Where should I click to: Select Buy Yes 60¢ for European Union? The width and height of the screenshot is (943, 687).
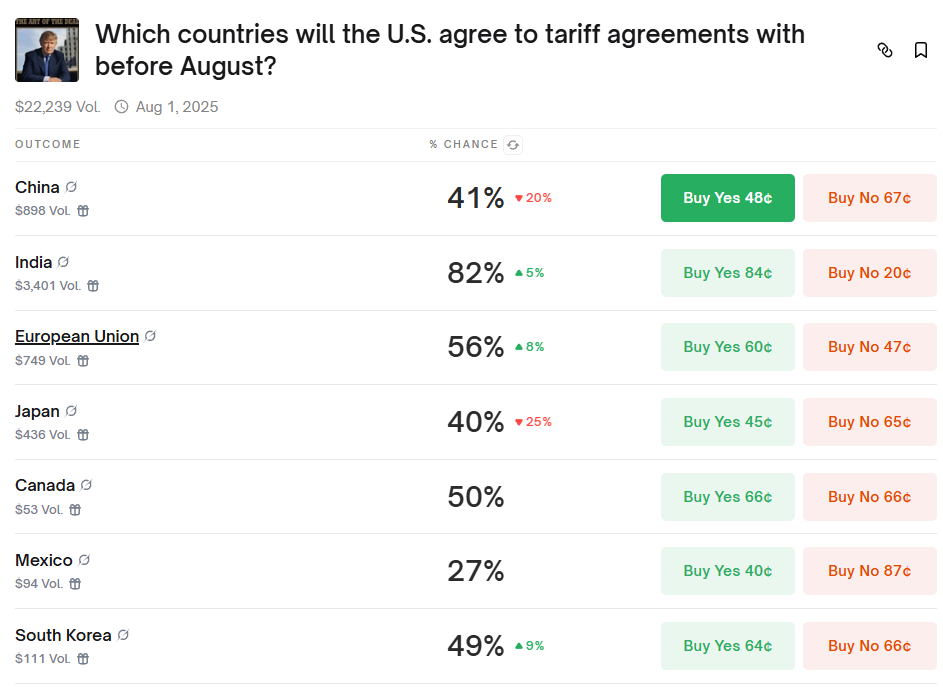pos(728,347)
